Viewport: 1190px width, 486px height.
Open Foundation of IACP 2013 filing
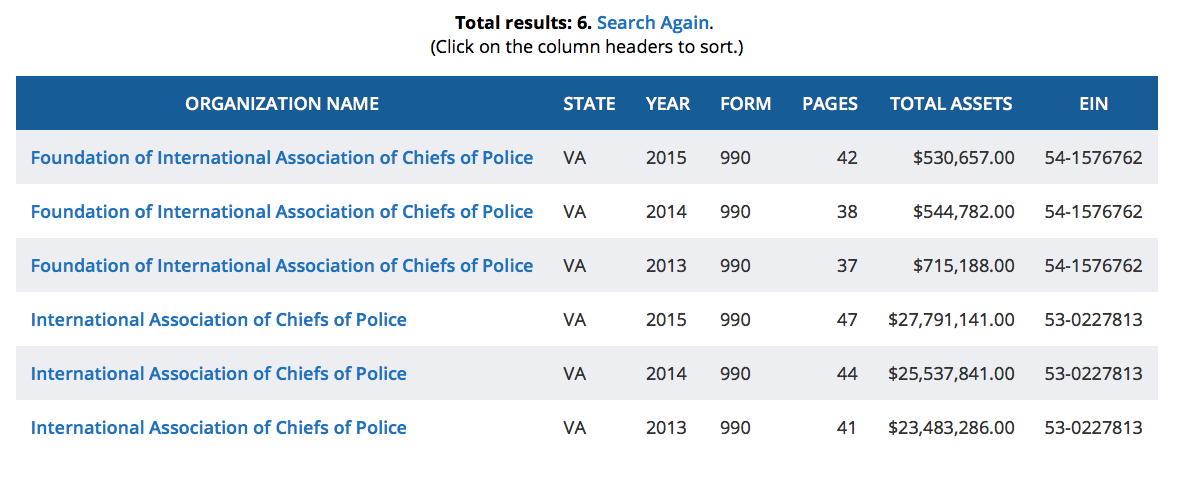tap(282, 265)
